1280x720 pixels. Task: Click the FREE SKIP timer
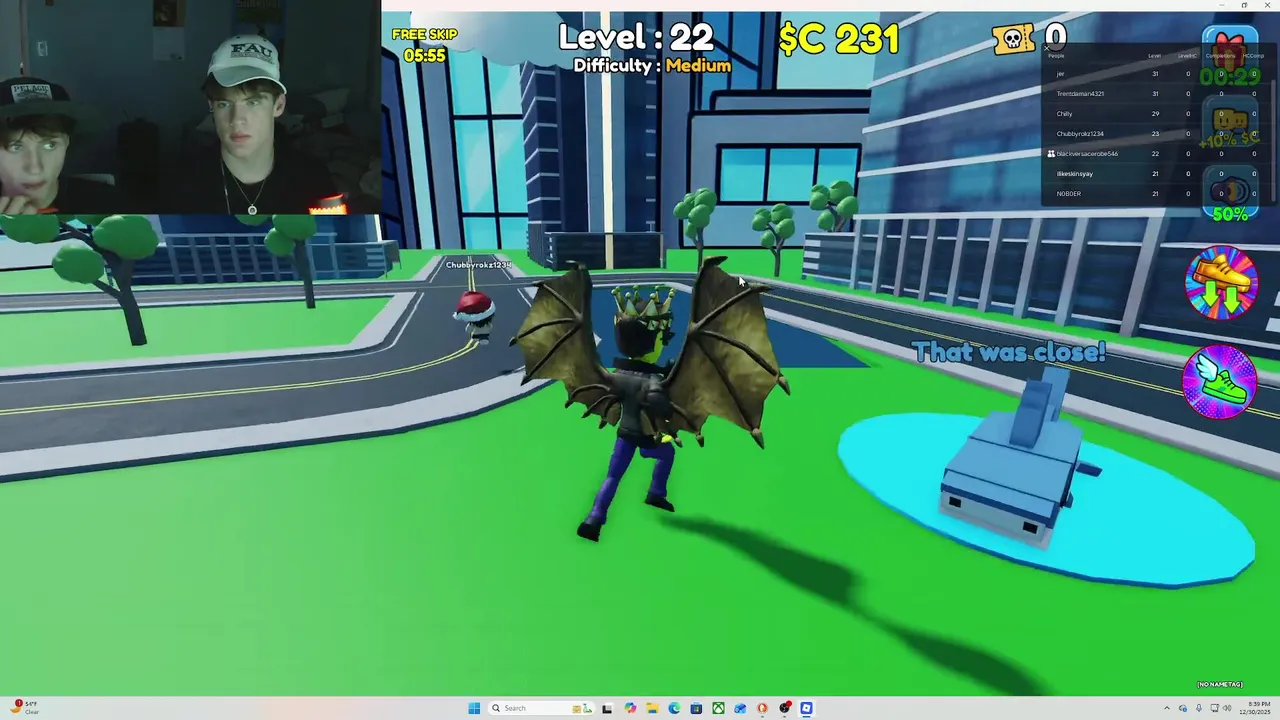pos(424,45)
